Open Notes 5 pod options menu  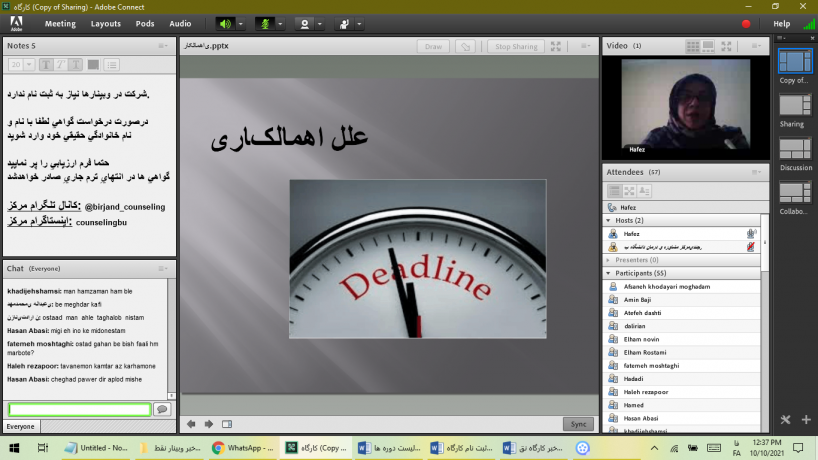pyautogui.click(x=163, y=46)
